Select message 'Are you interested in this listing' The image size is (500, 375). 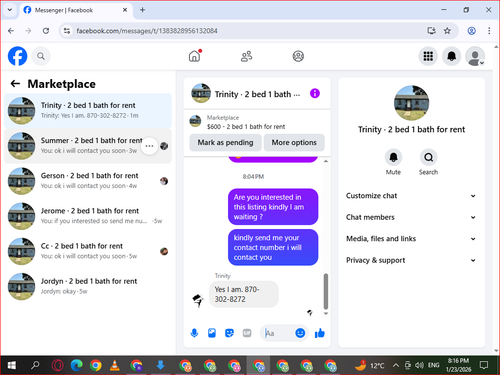(273, 207)
